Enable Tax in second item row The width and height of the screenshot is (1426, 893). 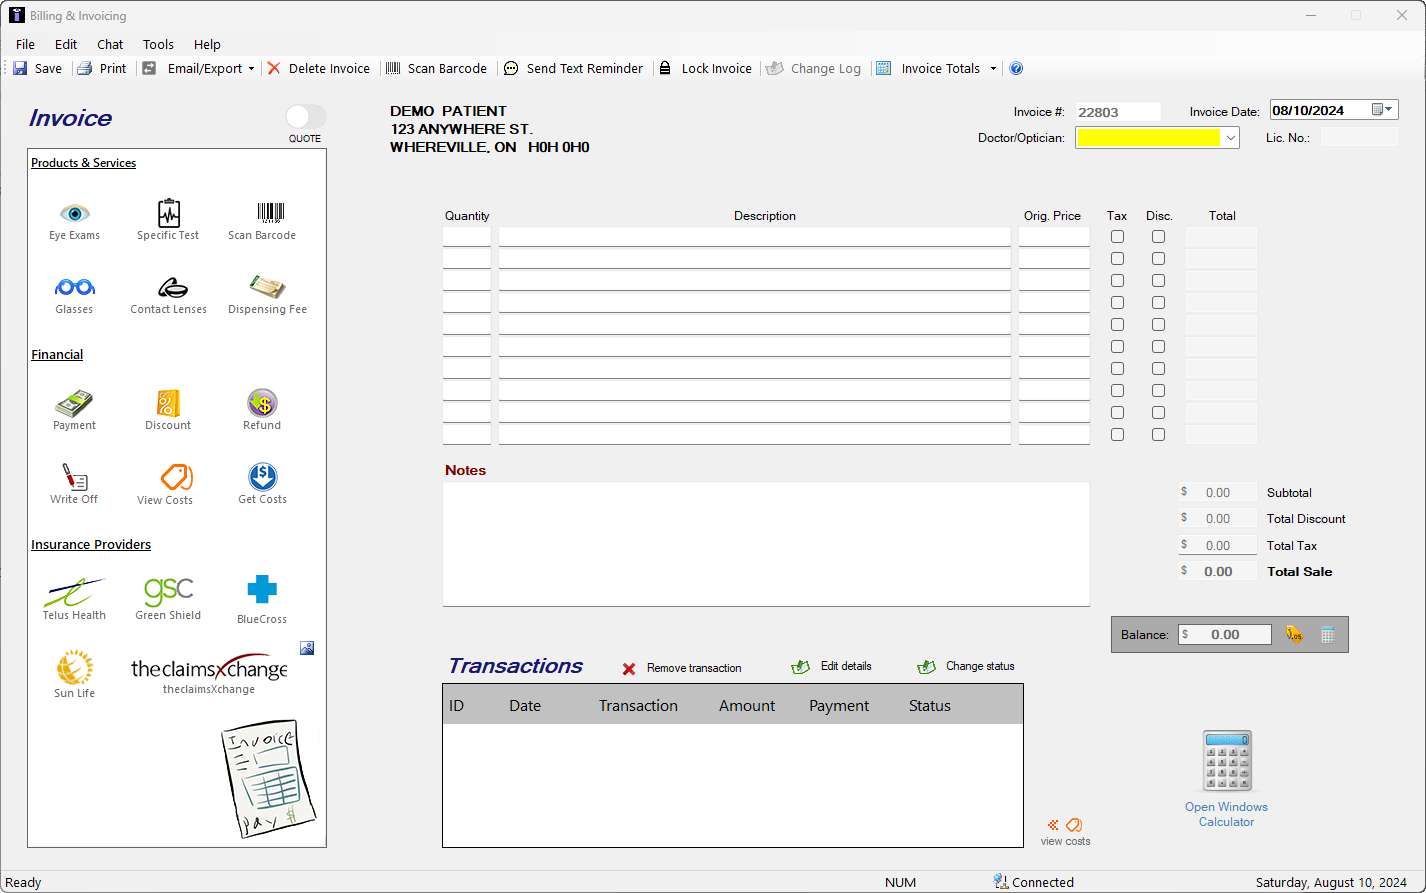tap(1117, 259)
